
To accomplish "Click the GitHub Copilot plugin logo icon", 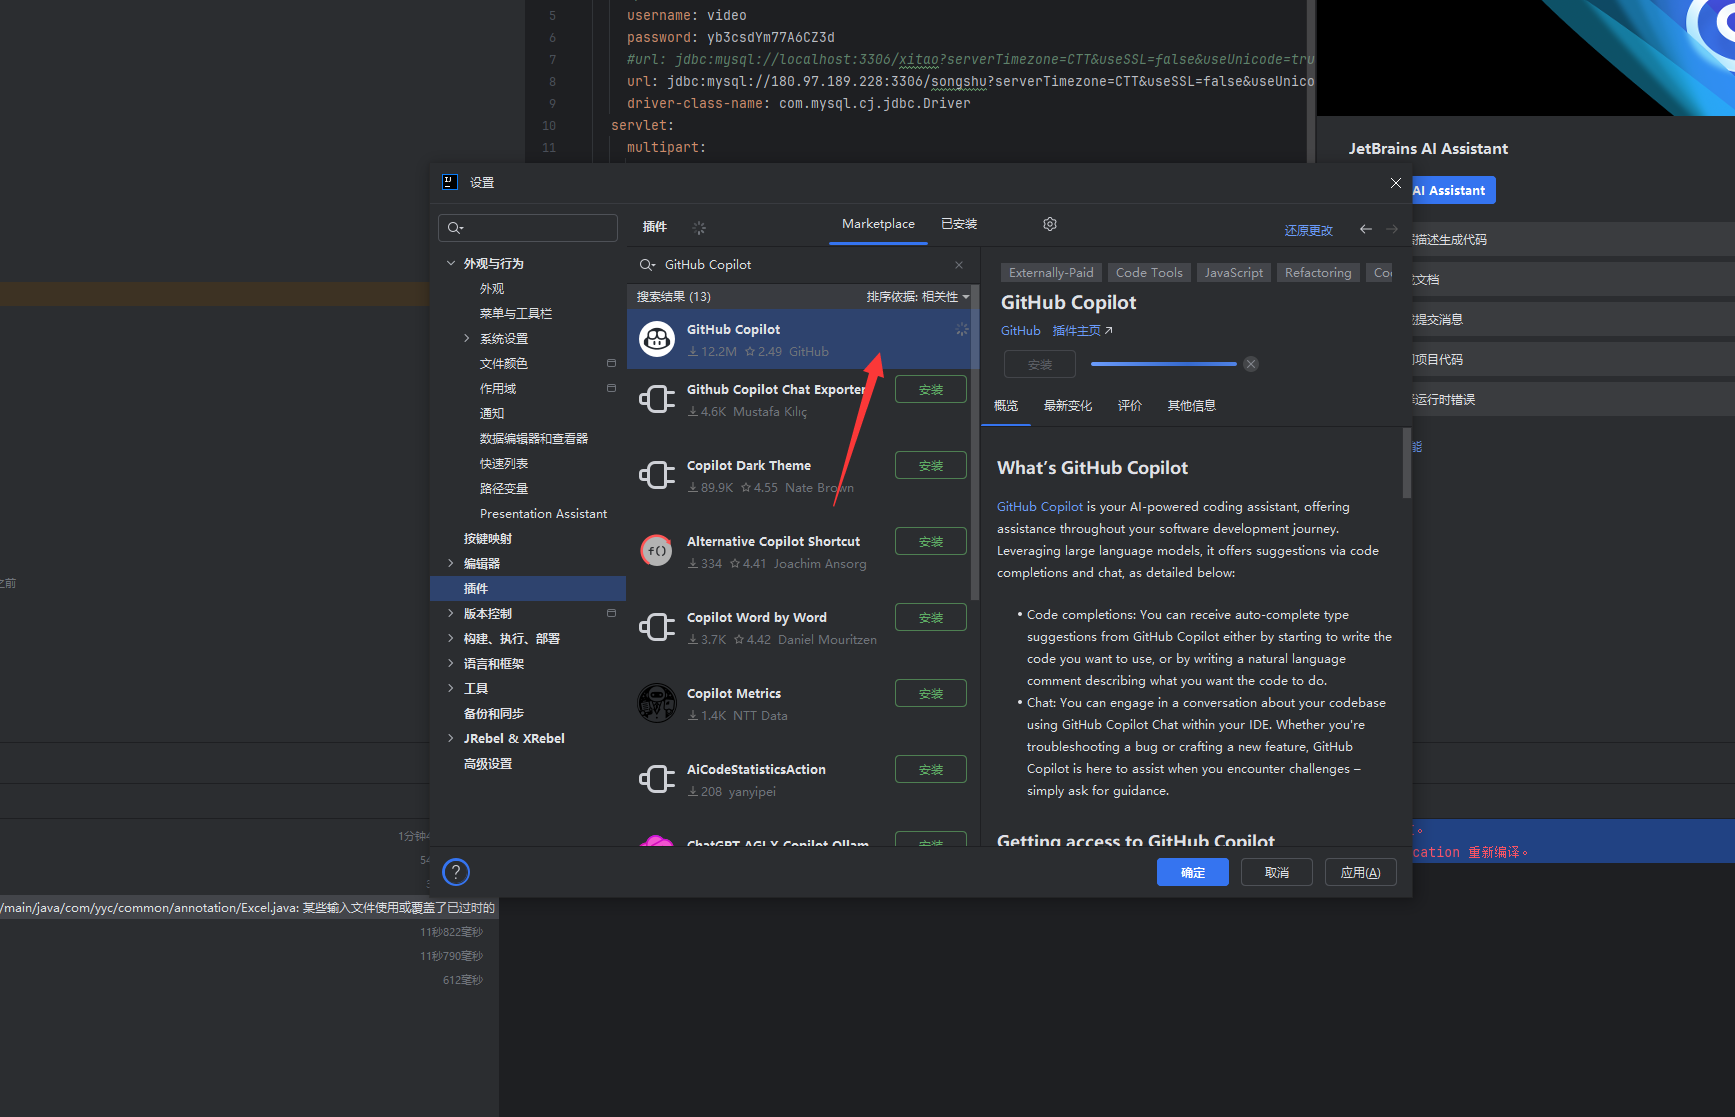I will pos(657,339).
